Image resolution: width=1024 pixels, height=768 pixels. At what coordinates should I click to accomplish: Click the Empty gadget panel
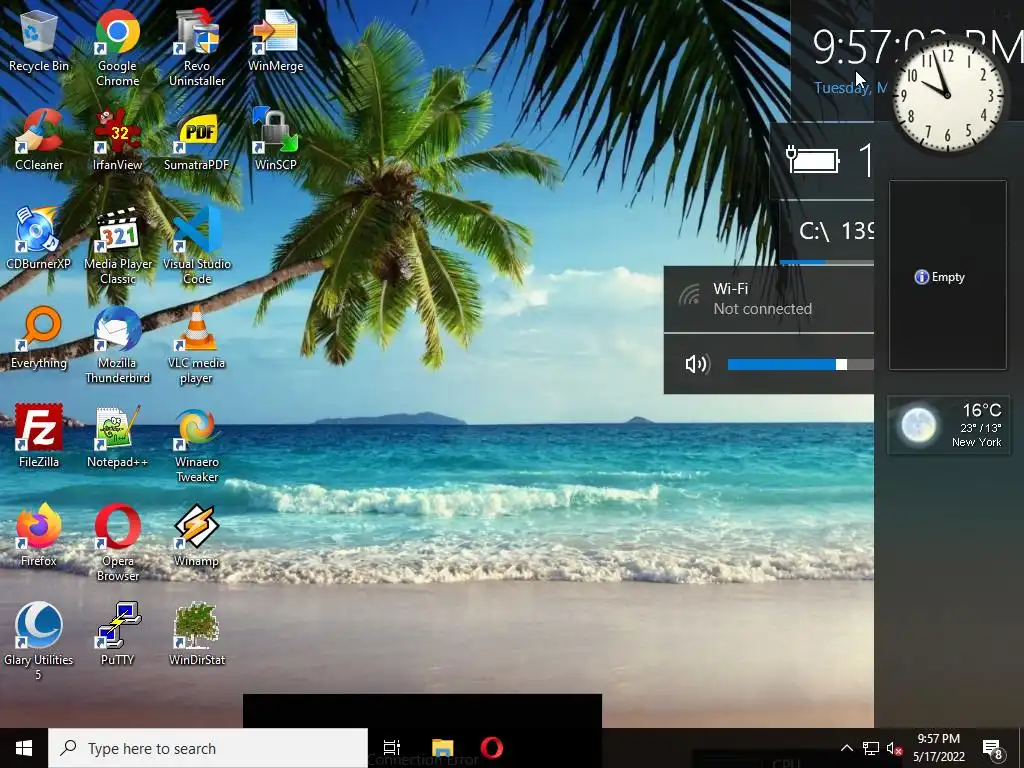pos(948,276)
